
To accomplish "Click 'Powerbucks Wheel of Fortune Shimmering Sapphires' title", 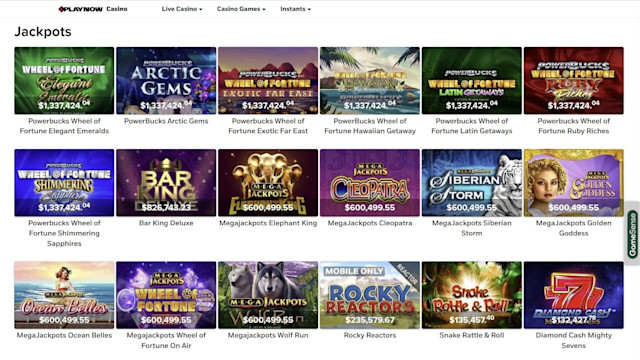I will (64, 233).
